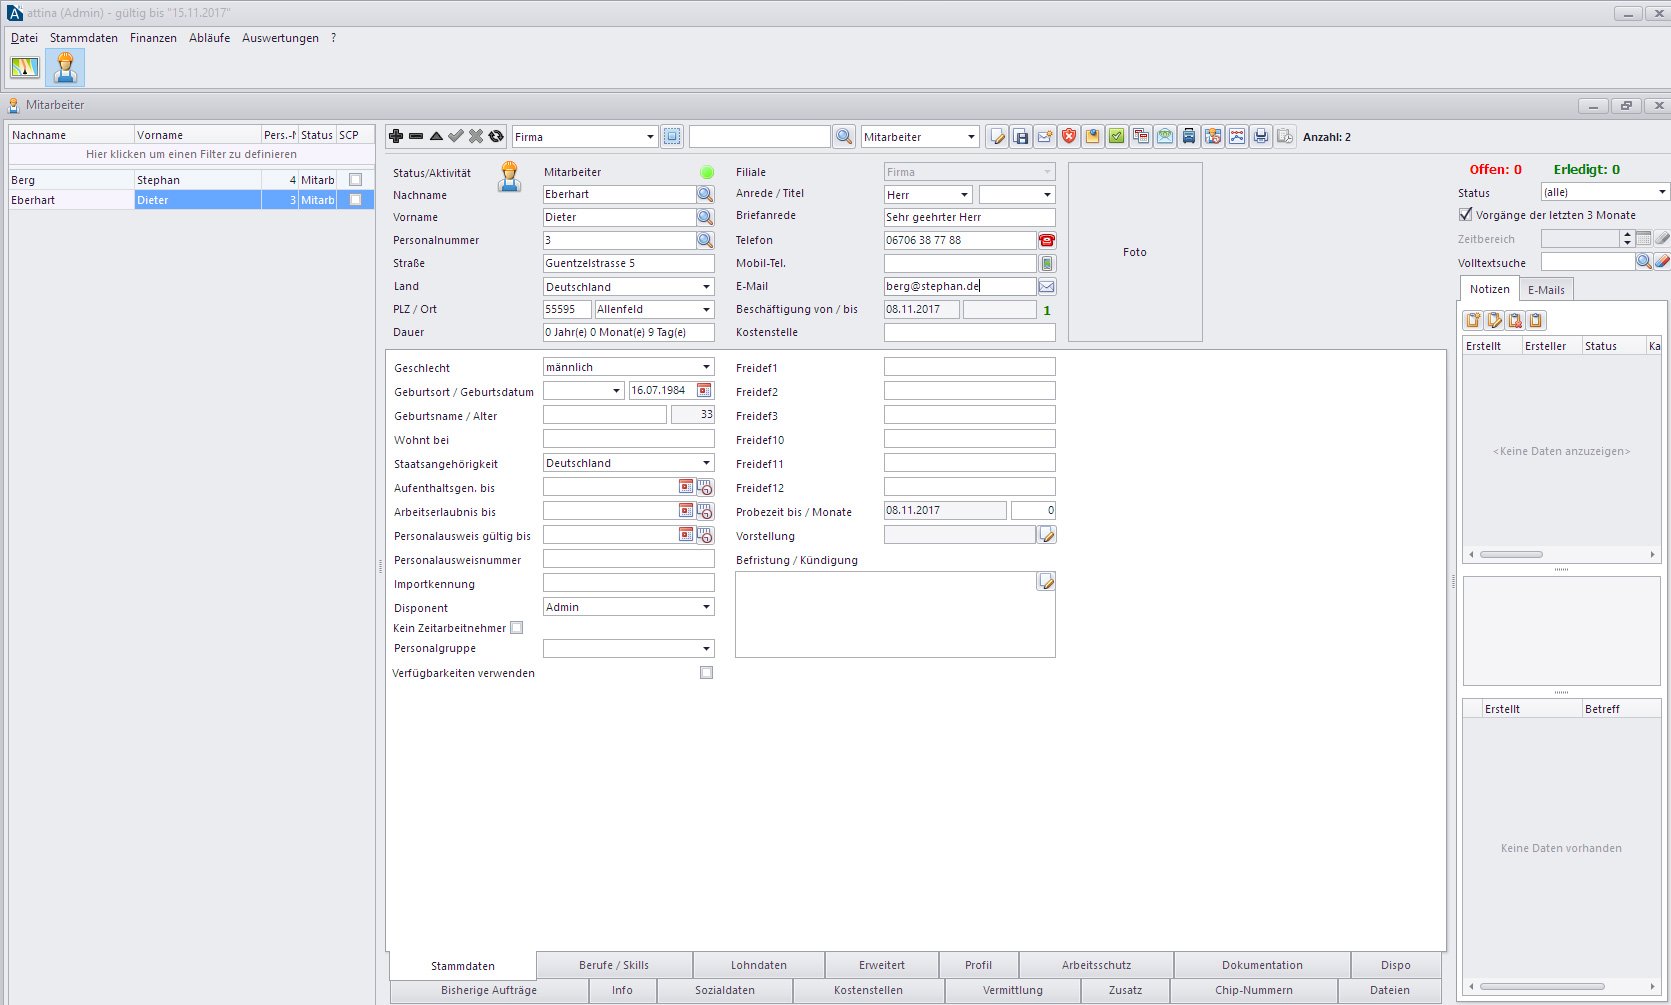Click into the Volltextsuche input field

1587,262
